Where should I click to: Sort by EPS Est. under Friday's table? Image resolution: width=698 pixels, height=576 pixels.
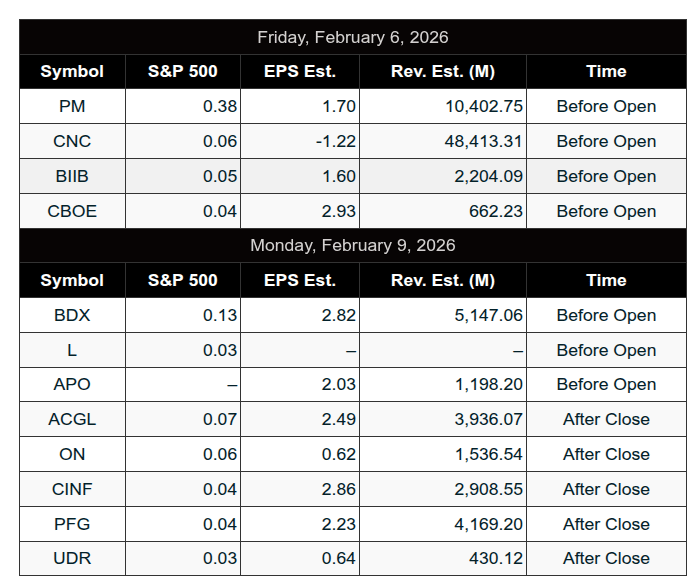pyautogui.click(x=299, y=72)
